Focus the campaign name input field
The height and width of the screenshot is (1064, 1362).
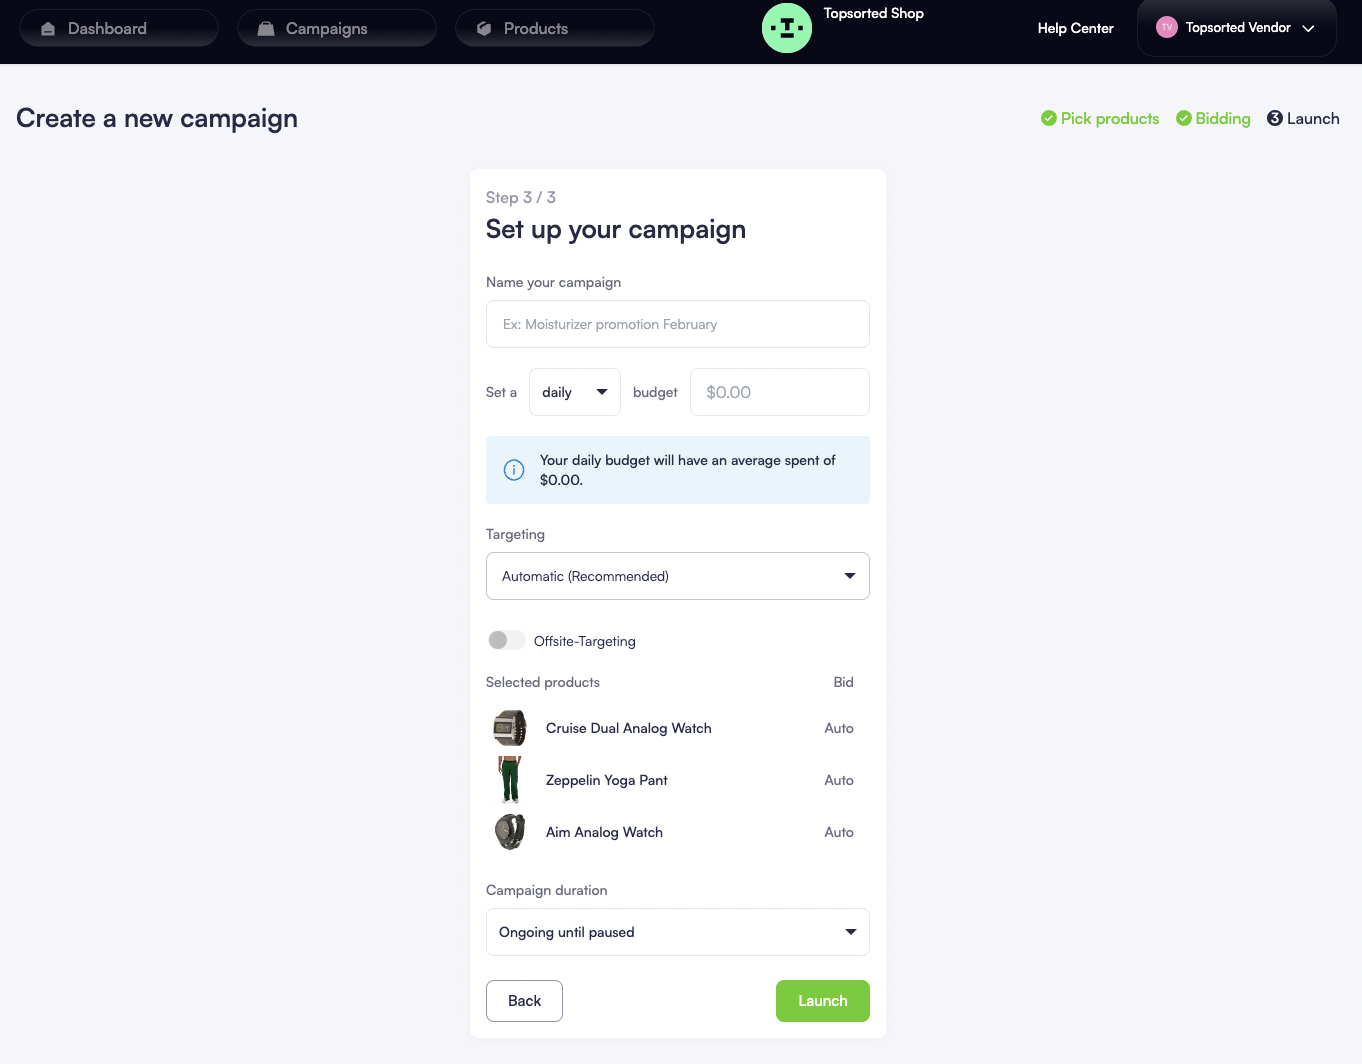tap(677, 324)
